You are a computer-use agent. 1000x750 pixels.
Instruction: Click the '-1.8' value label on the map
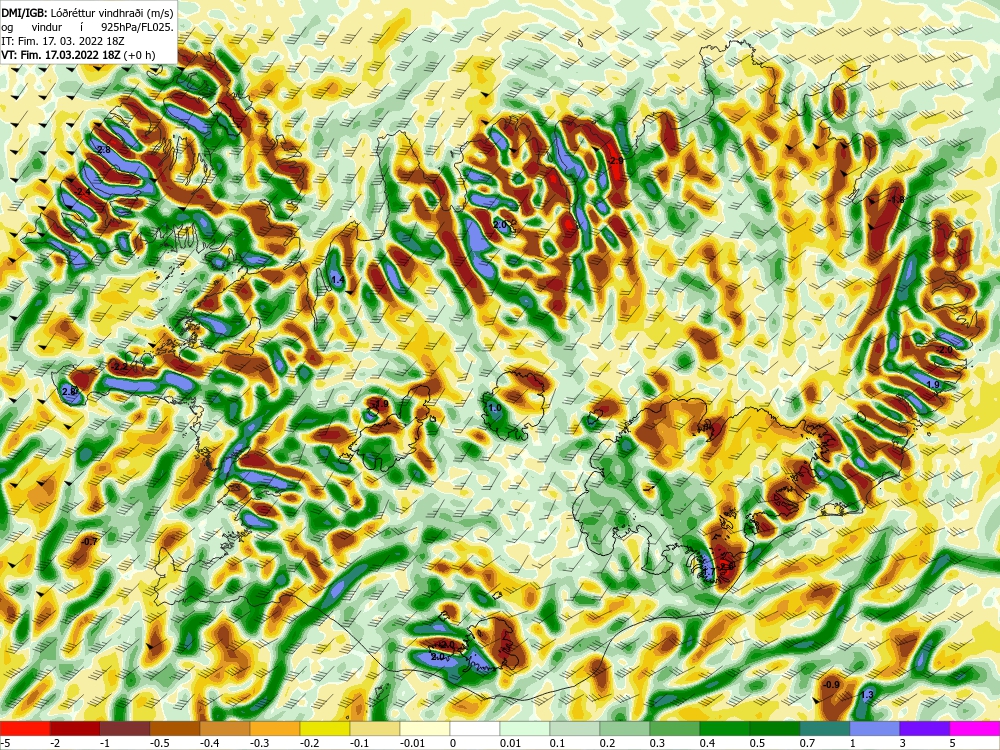(897, 200)
